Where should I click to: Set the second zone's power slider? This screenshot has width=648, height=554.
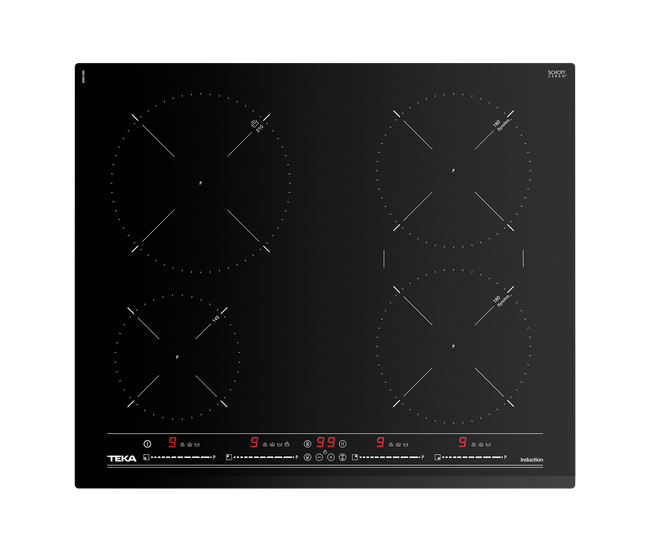tap(263, 457)
